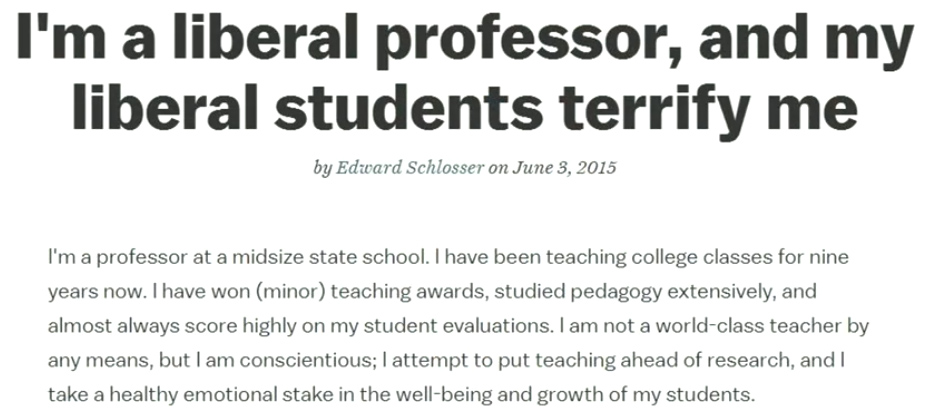Click the word "by" in byline
This screenshot has width=929, height=413.
click(322, 168)
